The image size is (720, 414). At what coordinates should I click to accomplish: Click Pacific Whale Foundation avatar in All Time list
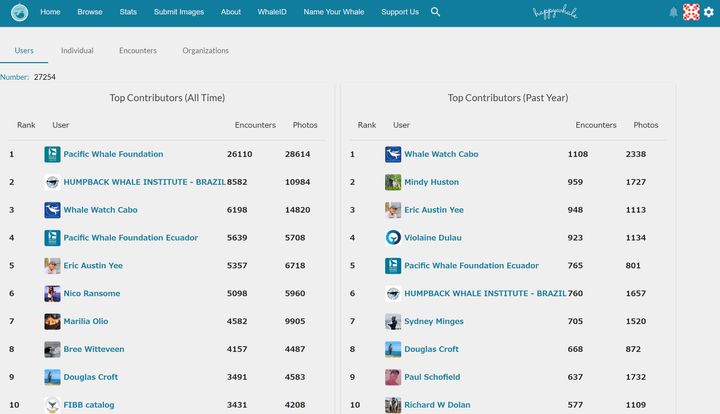point(52,154)
